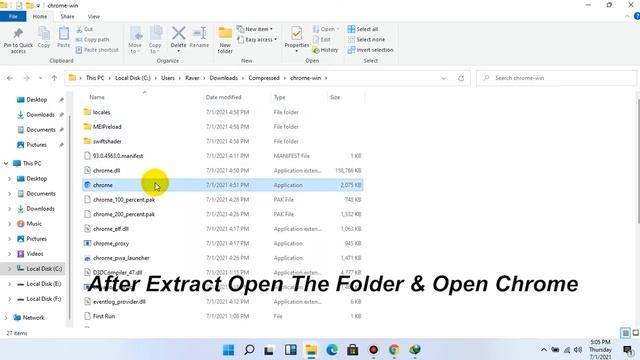Open the File menu tab
This screenshot has width=640, height=360.
[x=13, y=16]
